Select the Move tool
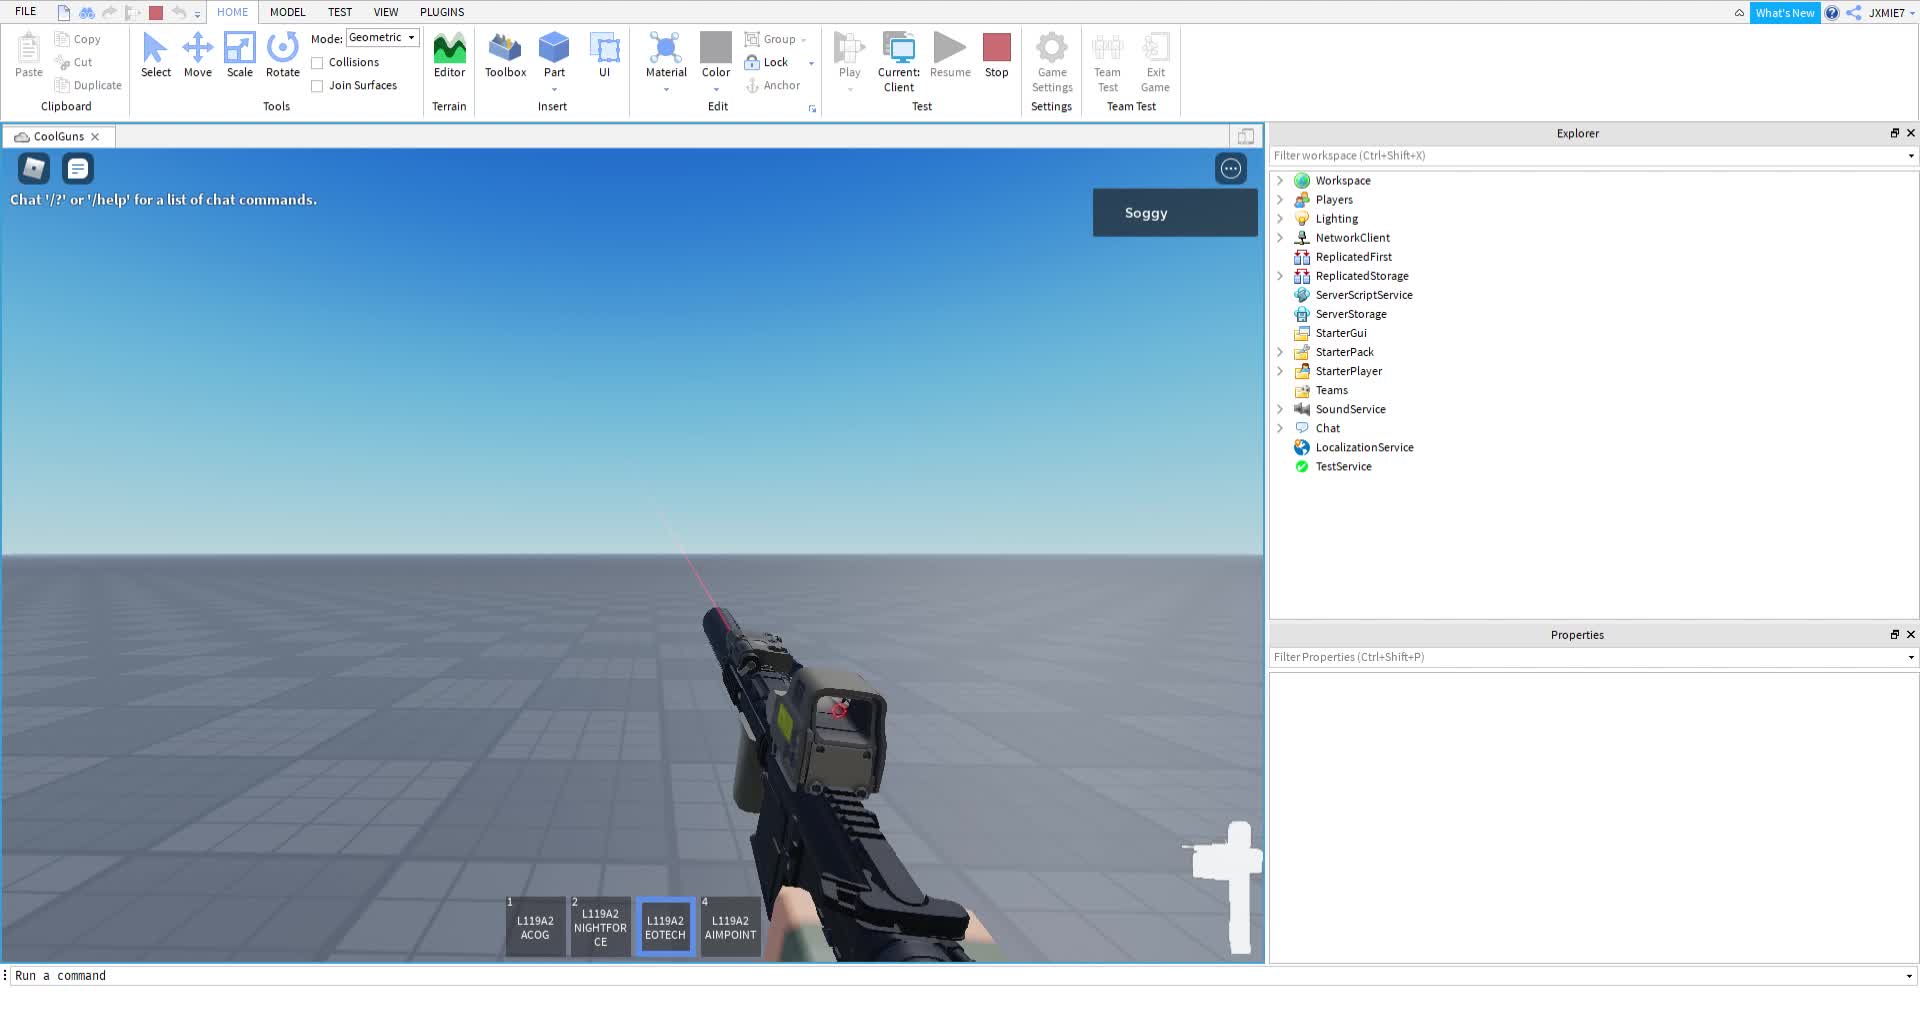Screen dimensions: 1920x1020 coord(197,54)
